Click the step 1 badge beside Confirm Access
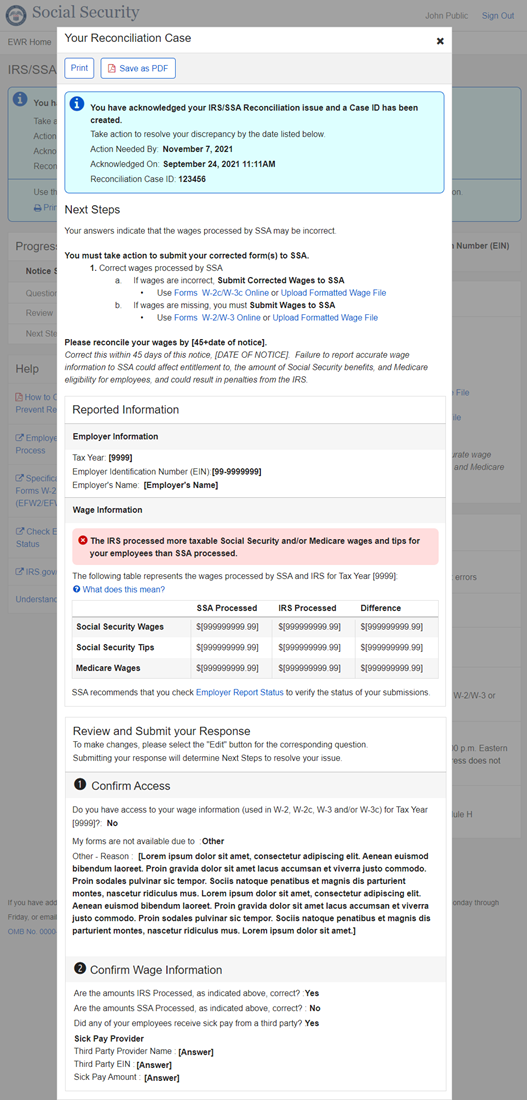This screenshot has height=1100, width=527. [80, 785]
